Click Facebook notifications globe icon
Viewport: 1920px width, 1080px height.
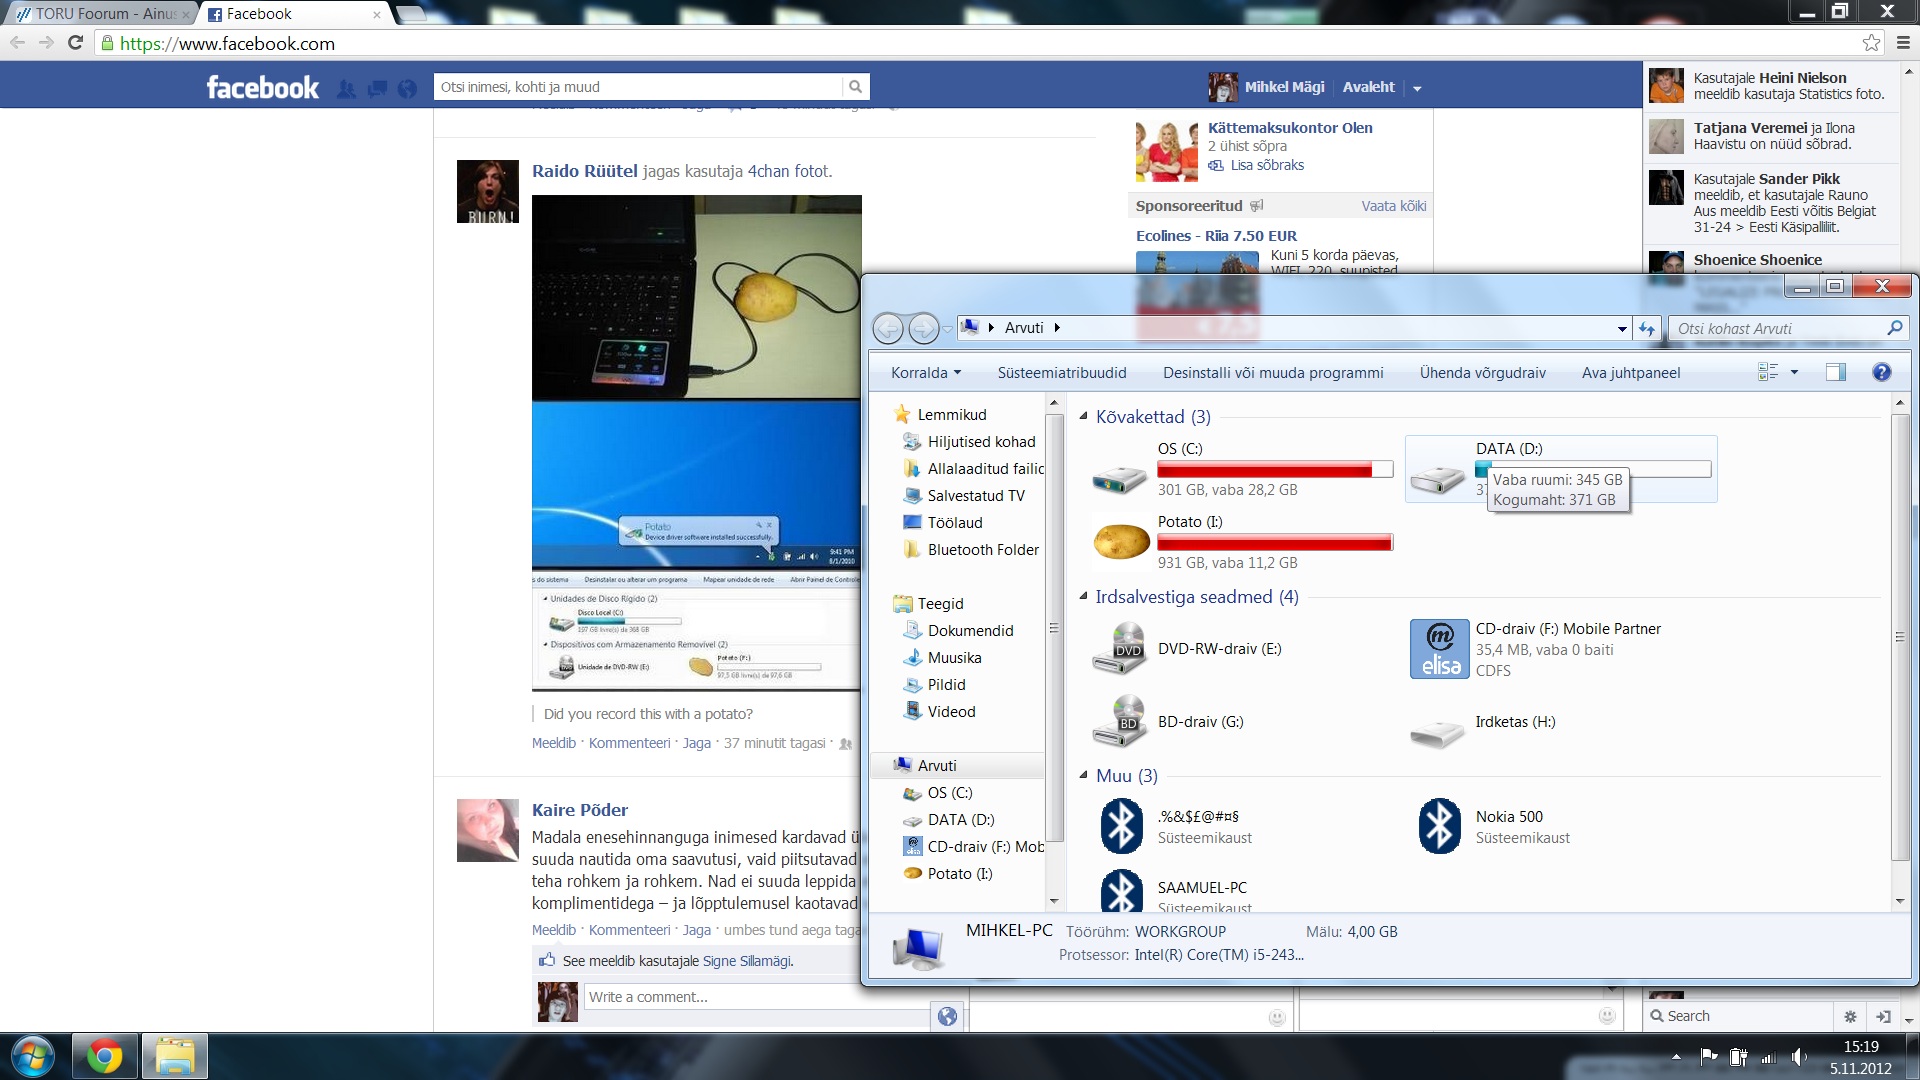(407, 89)
